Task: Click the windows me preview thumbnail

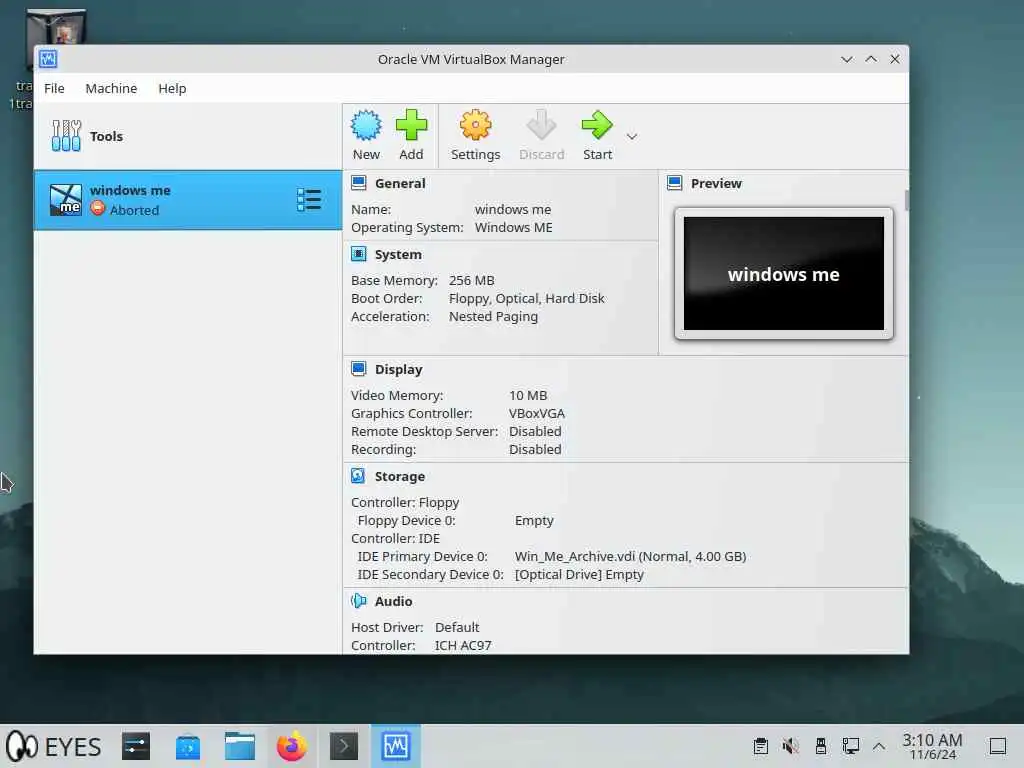Action: coord(784,274)
